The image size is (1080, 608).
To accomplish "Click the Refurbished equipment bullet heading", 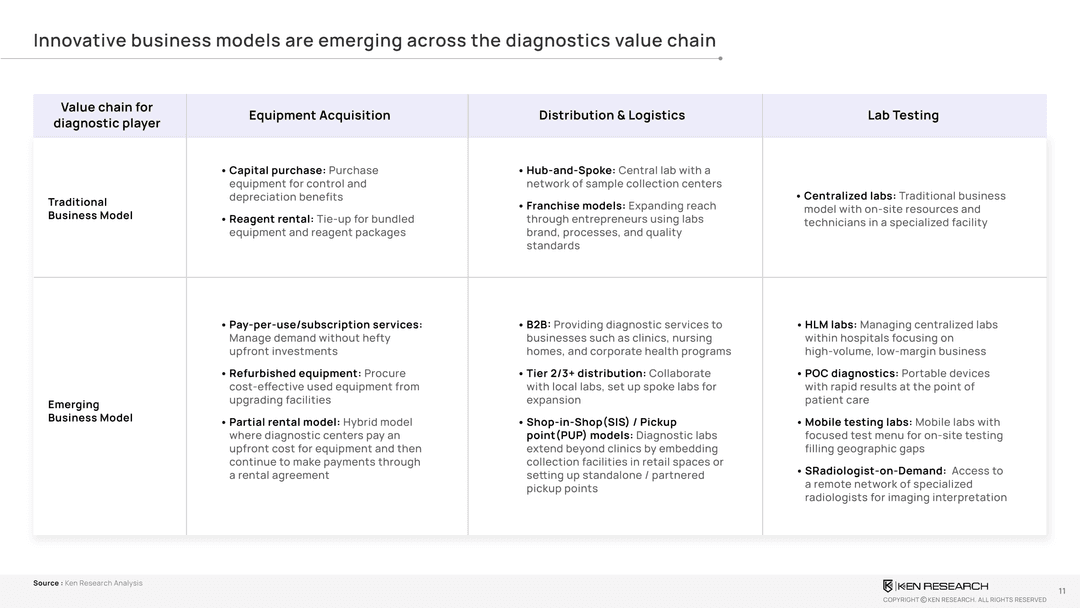I will [x=294, y=374].
